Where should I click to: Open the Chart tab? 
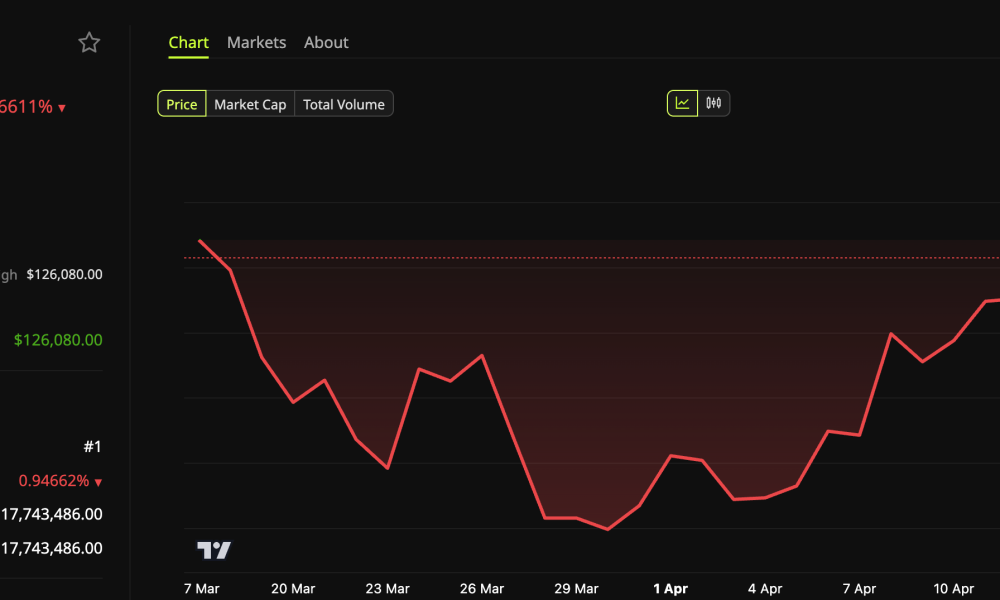pyautogui.click(x=188, y=42)
